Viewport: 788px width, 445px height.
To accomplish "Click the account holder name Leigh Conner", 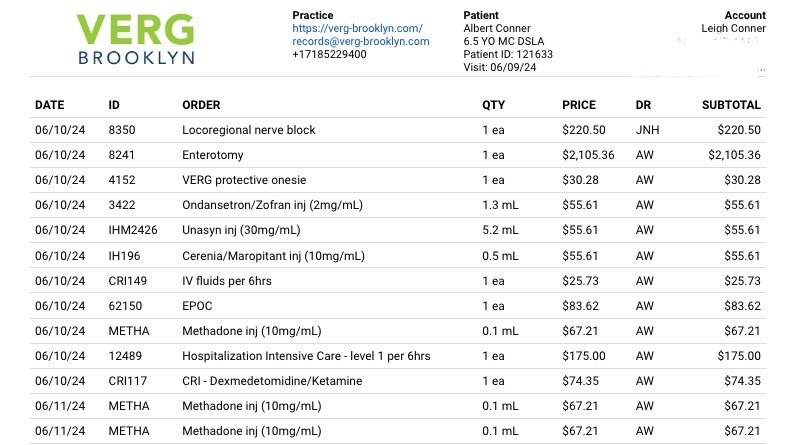I will [x=732, y=29].
